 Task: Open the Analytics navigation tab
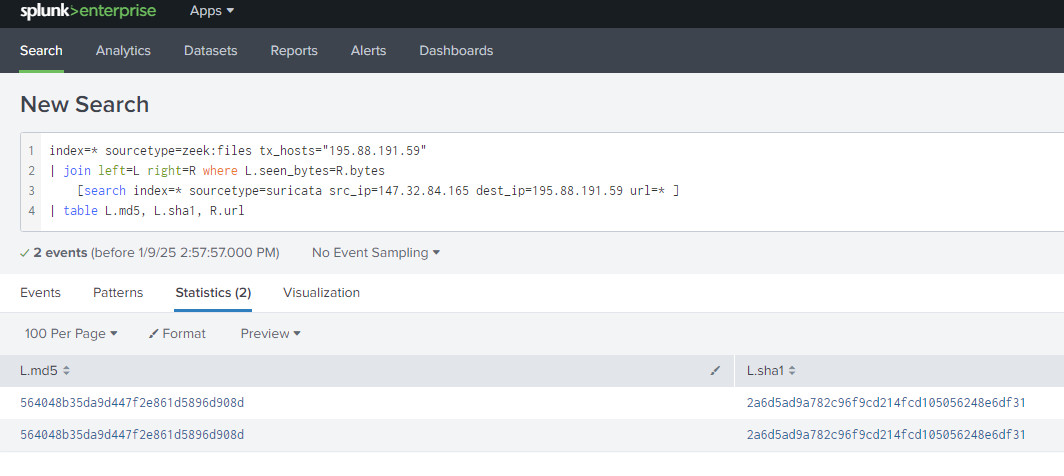coord(124,51)
